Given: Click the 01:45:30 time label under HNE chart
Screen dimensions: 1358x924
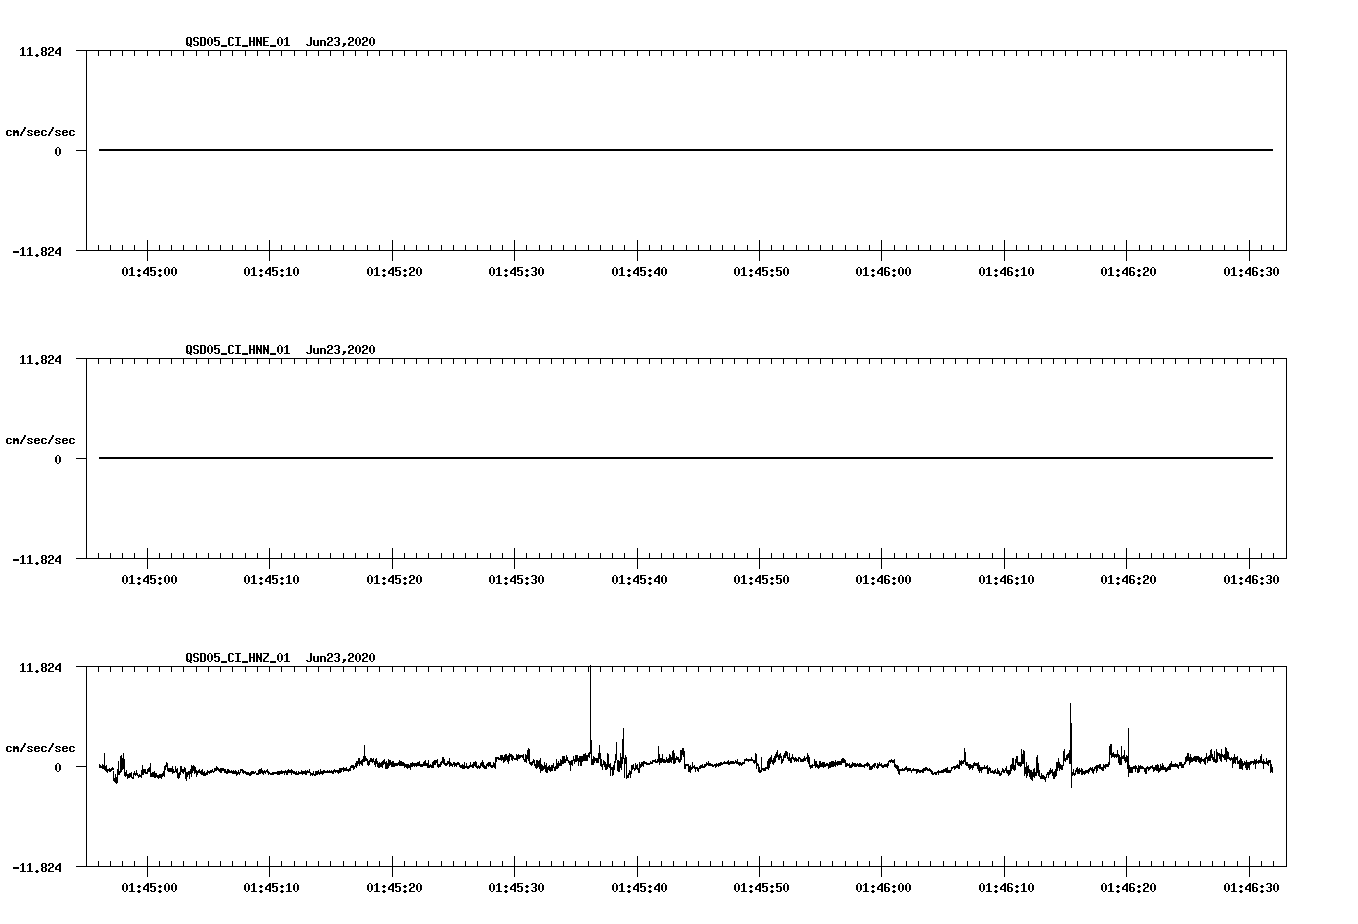Looking at the screenshot, I should point(516,271).
